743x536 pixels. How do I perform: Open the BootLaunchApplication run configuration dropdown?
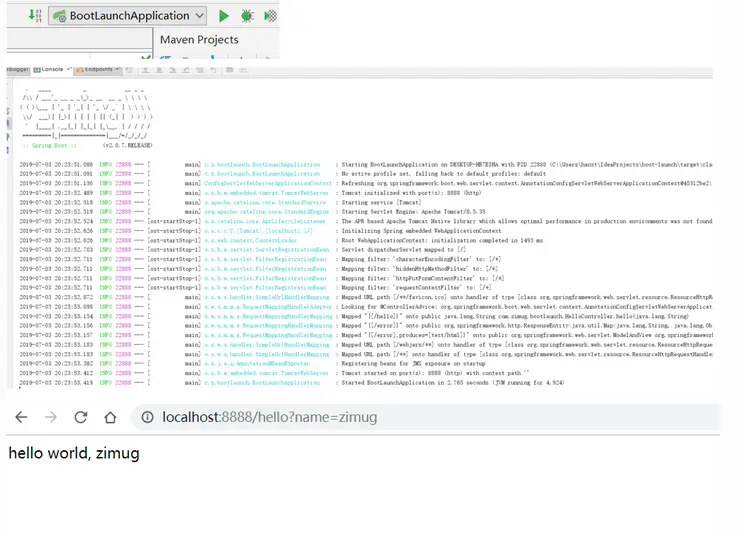tap(128, 16)
